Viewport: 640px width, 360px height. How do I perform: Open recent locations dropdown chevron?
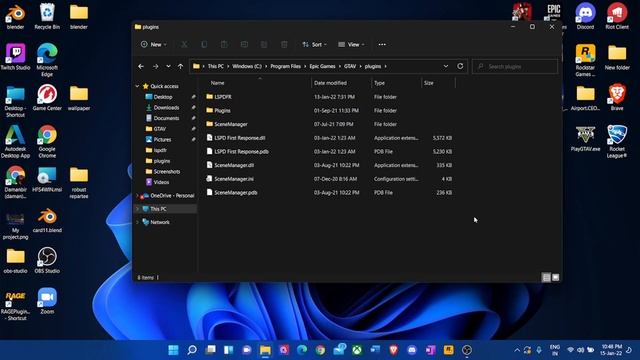pos(168,66)
